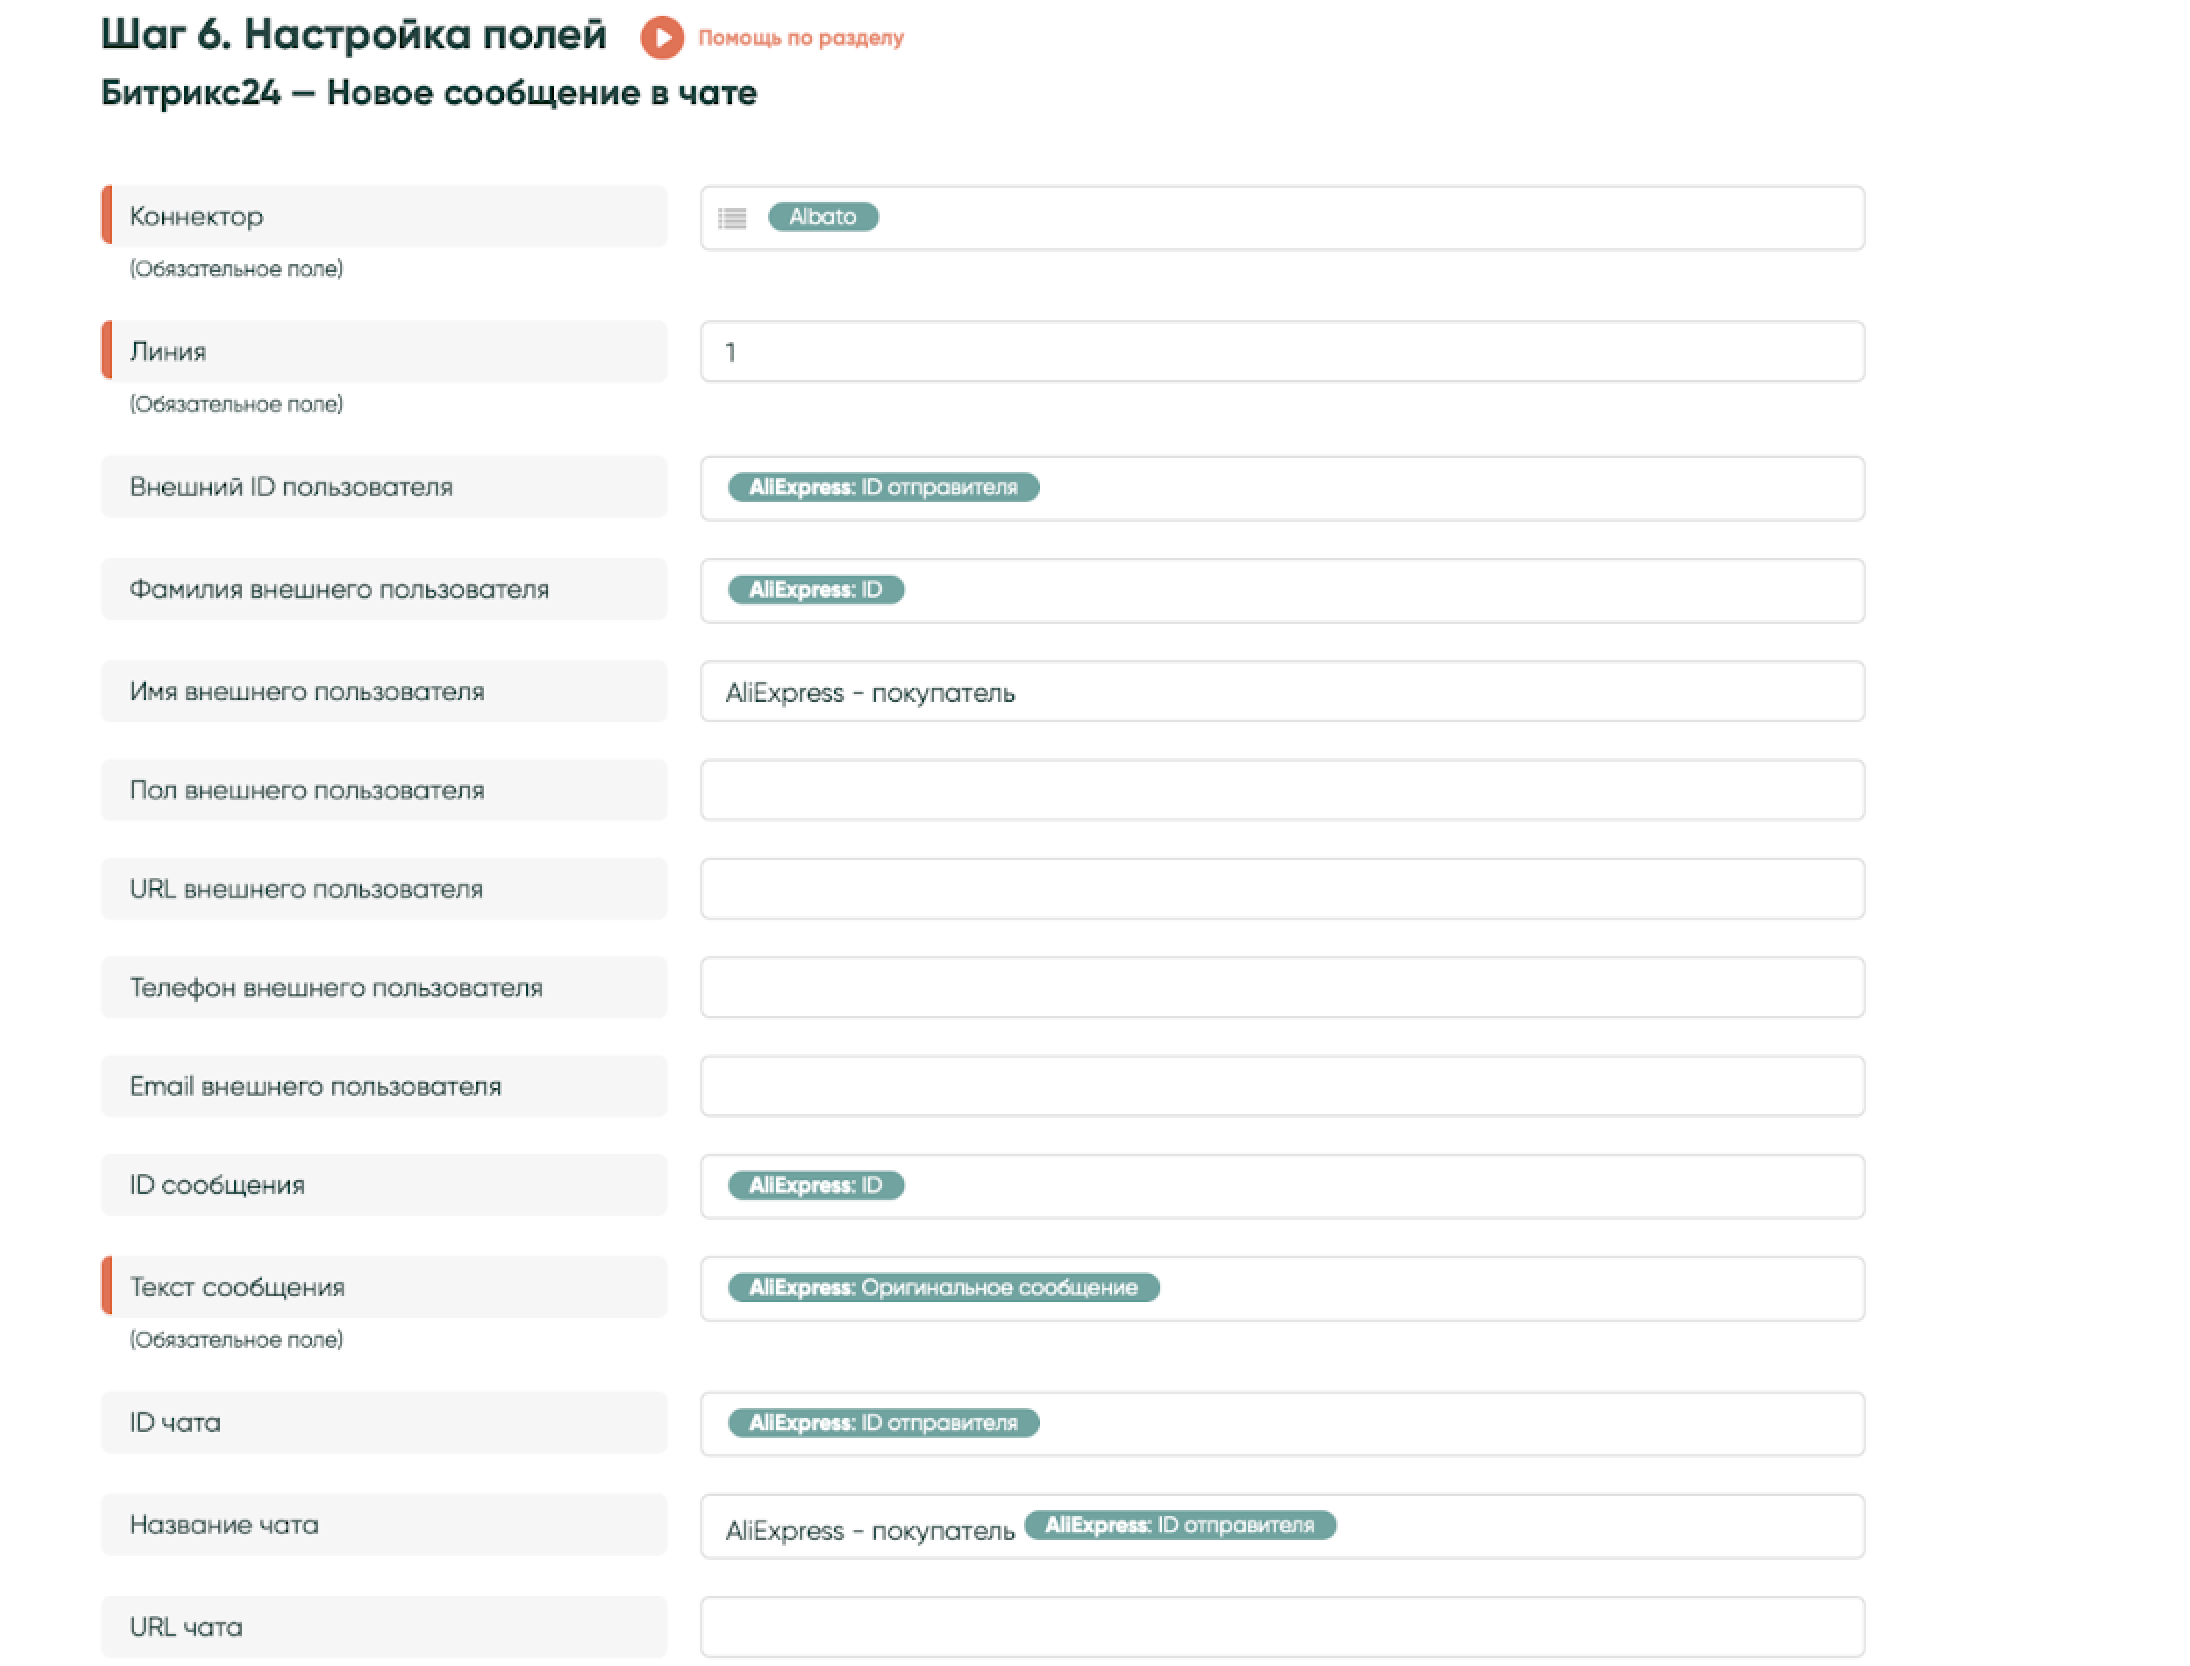Click the empty Телефон внешнего пользователя field
Screen dimensions: 2190x1666
[x=1282, y=987]
